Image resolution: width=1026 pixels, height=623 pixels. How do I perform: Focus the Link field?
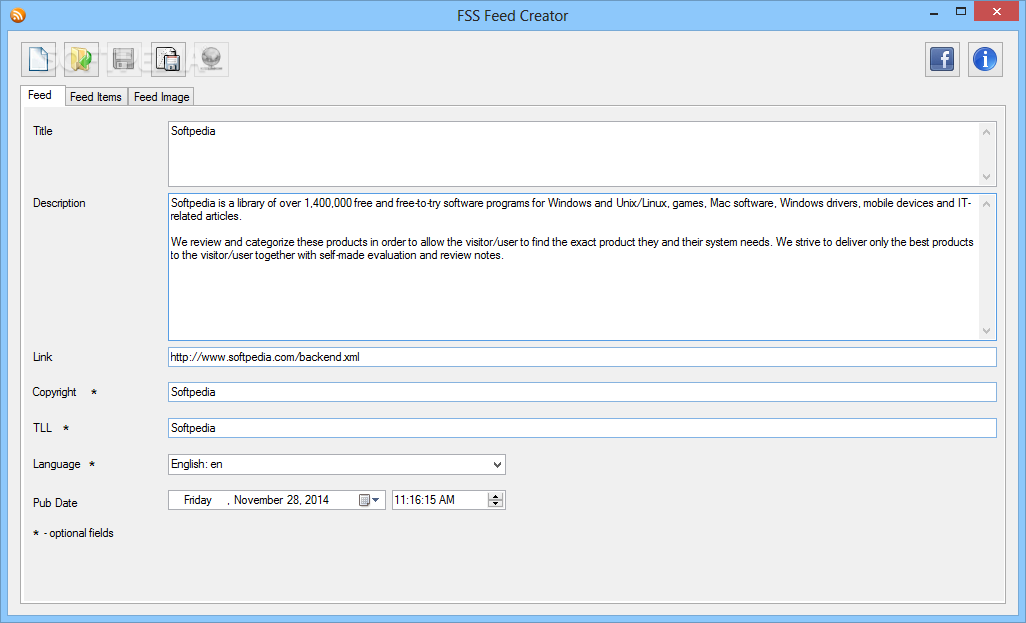(582, 357)
